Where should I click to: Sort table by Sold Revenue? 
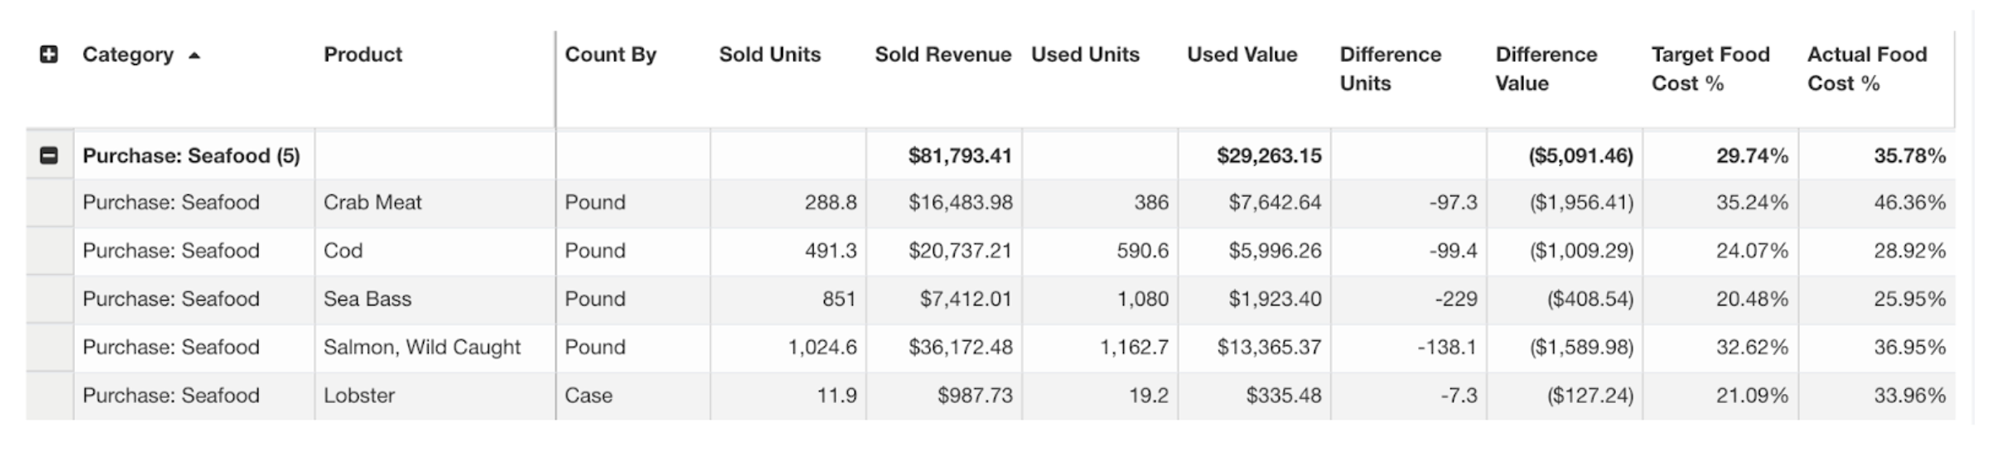coord(942,55)
